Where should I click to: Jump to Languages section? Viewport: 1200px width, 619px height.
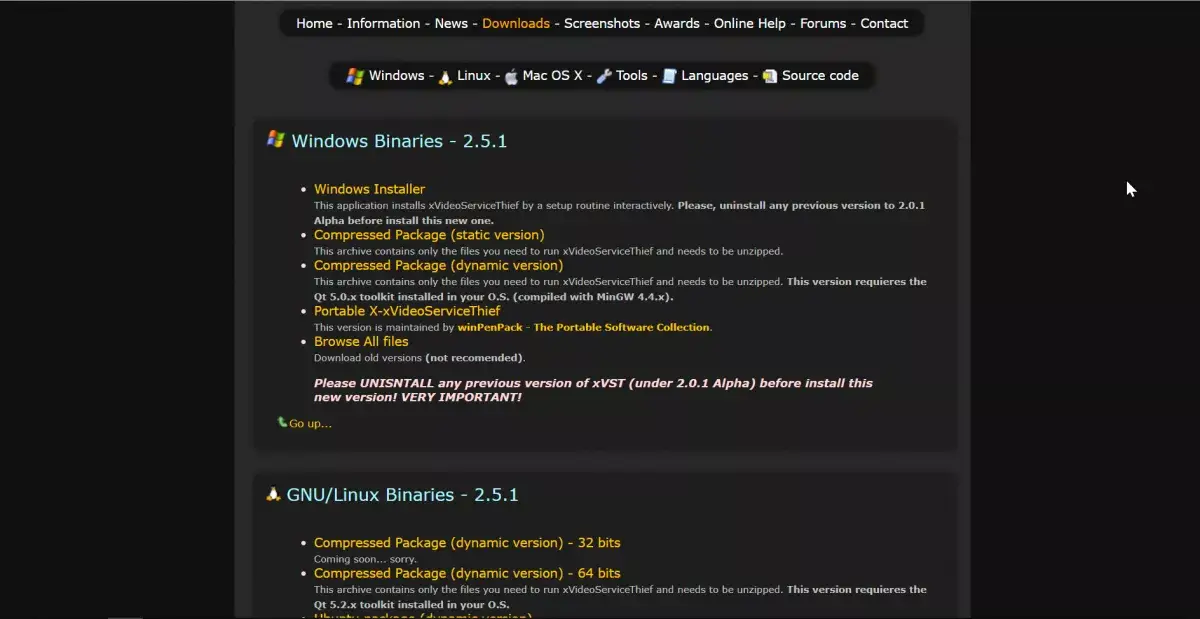click(x=715, y=76)
